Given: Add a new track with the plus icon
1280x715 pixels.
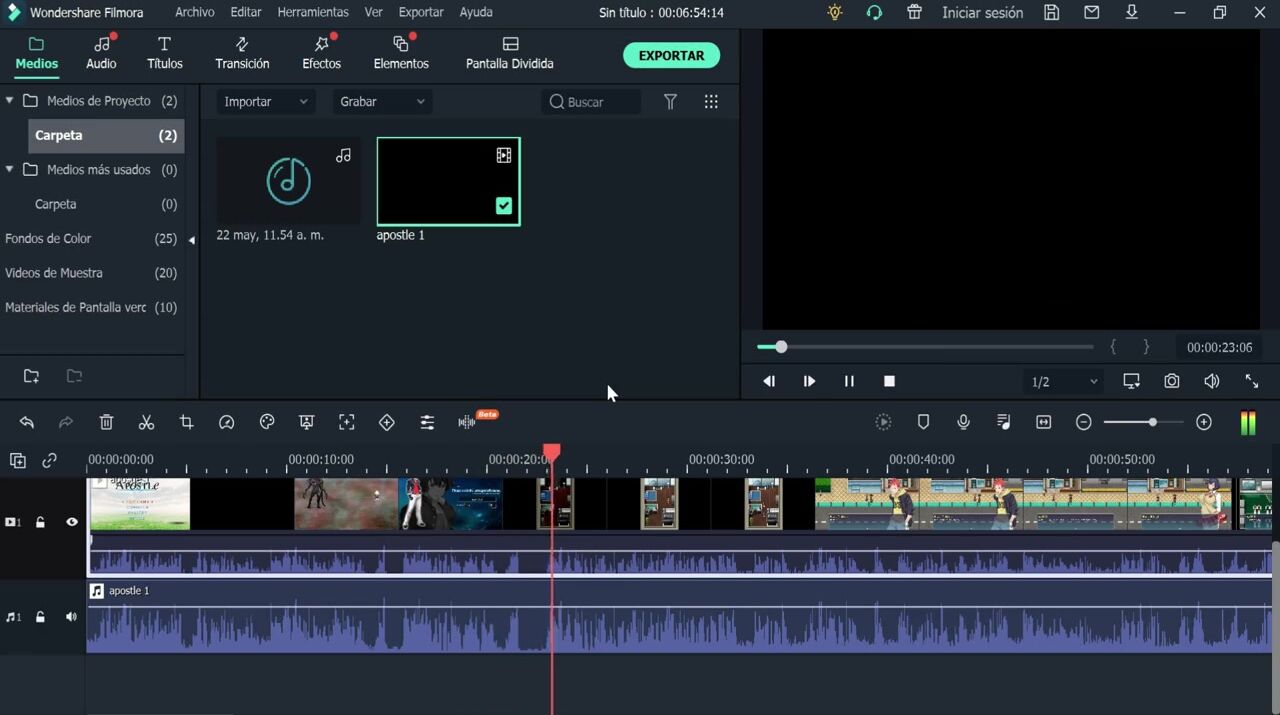Looking at the screenshot, I should coord(18,461).
